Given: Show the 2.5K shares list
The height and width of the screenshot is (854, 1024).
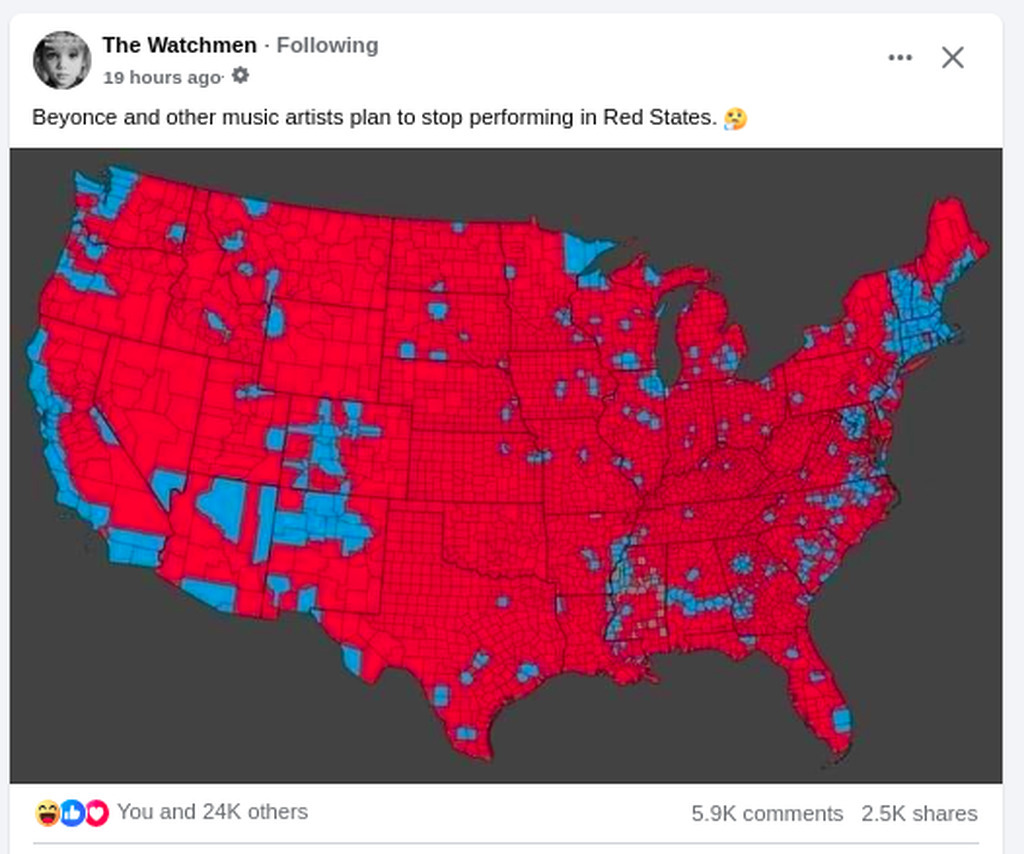Looking at the screenshot, I should click(x=919, y=814).
